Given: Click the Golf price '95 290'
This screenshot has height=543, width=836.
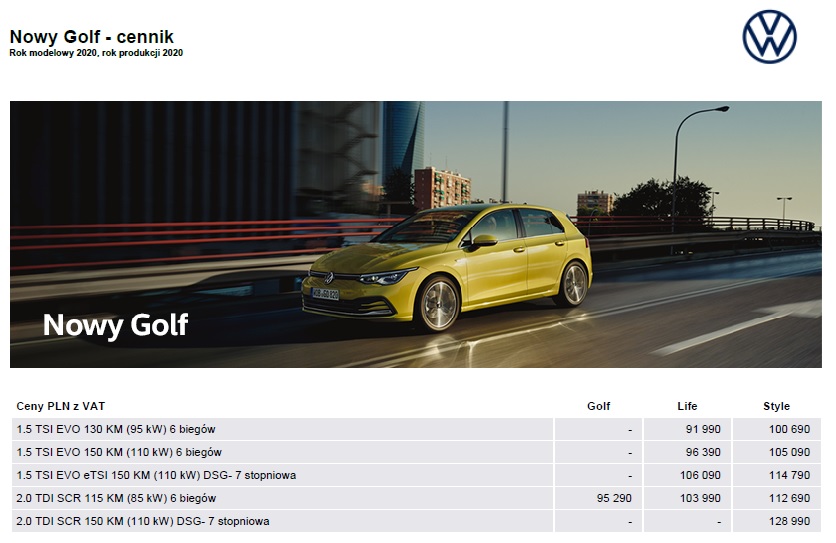Looking at the screenshot, I should click(614, 498).
